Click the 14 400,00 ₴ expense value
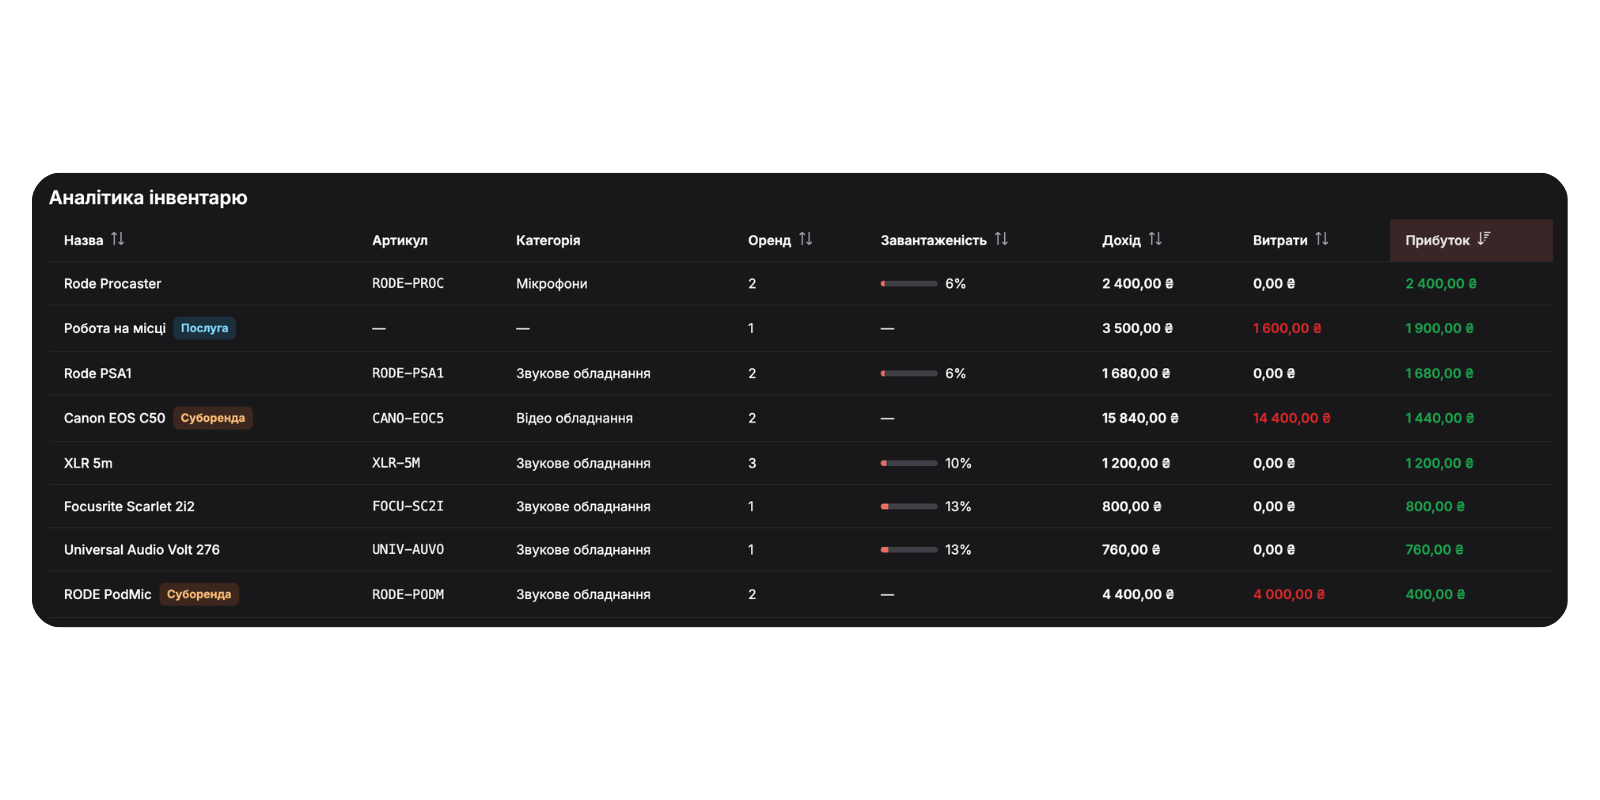This screenshot has height=800, width=1600. click(x=1292, y=418)
